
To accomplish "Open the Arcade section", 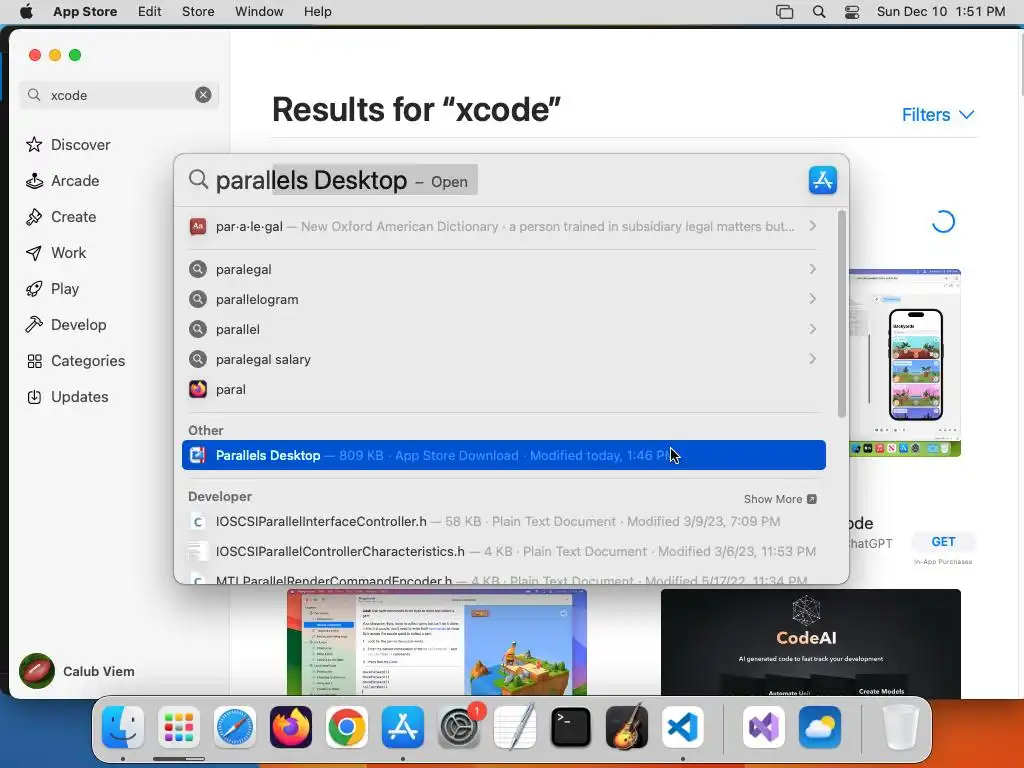I will click(63, 181).
